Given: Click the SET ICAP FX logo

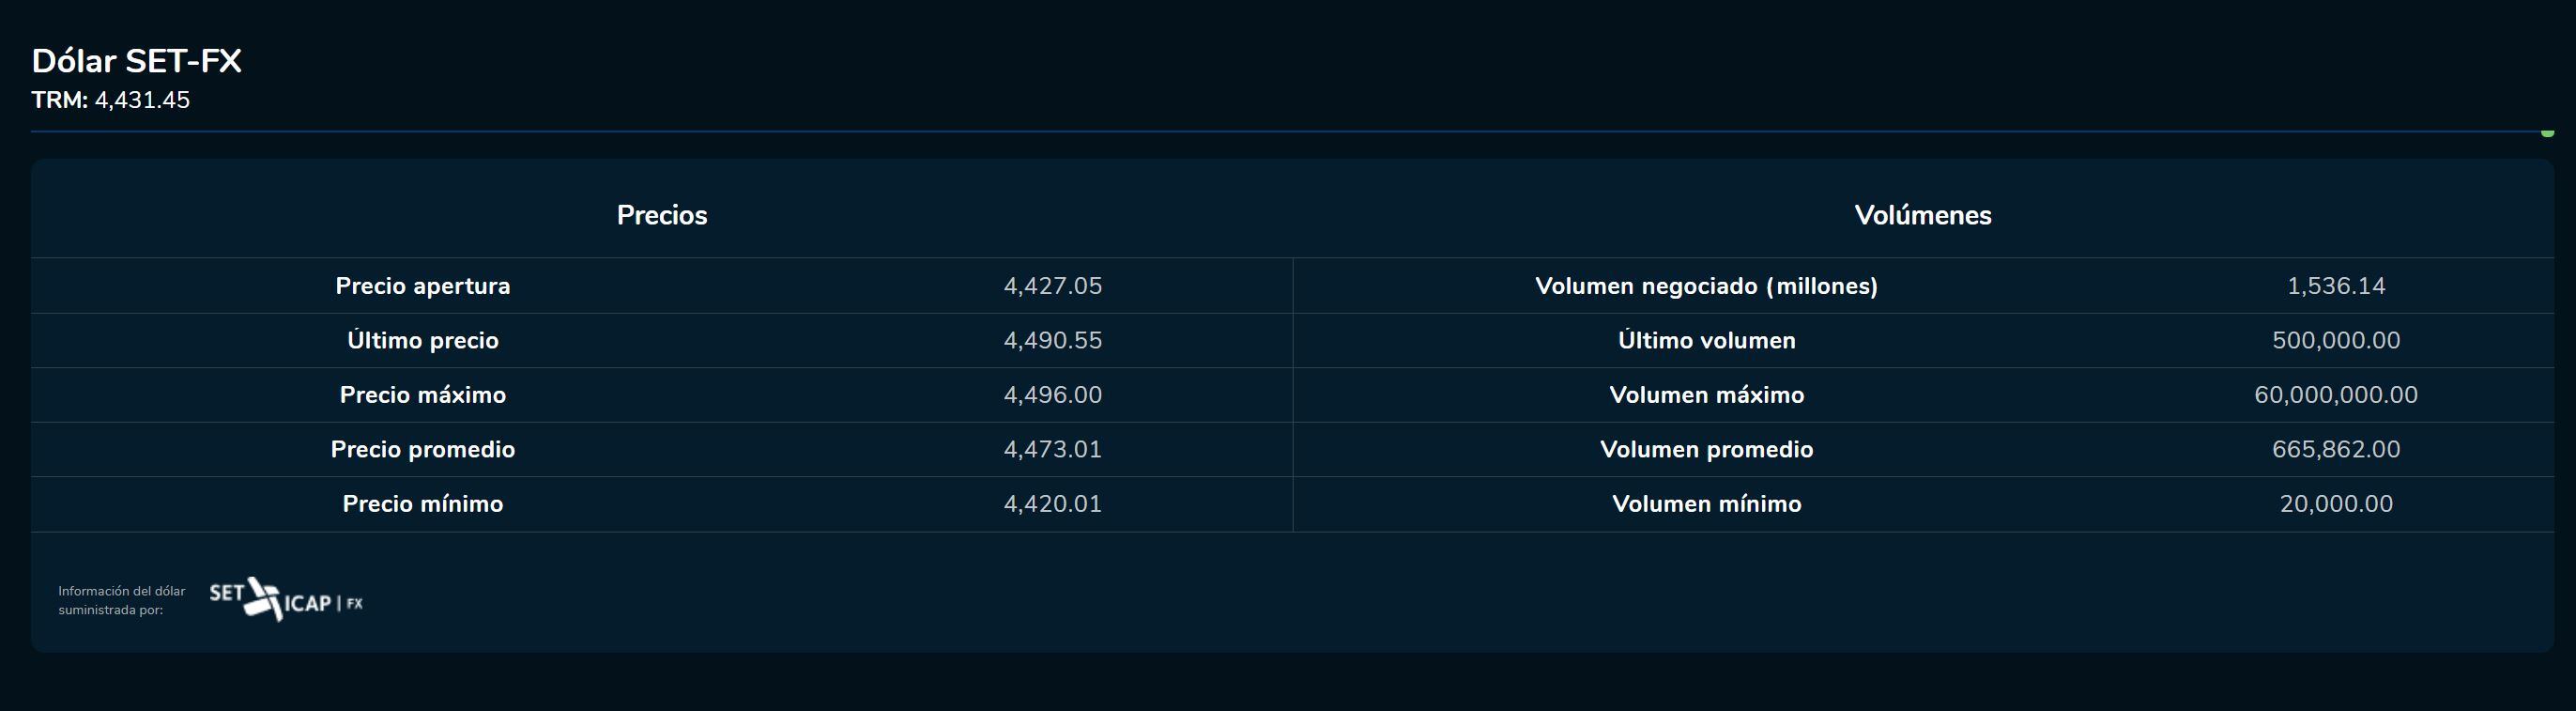Looking at the screenshot, I should (x=286, y=600).
